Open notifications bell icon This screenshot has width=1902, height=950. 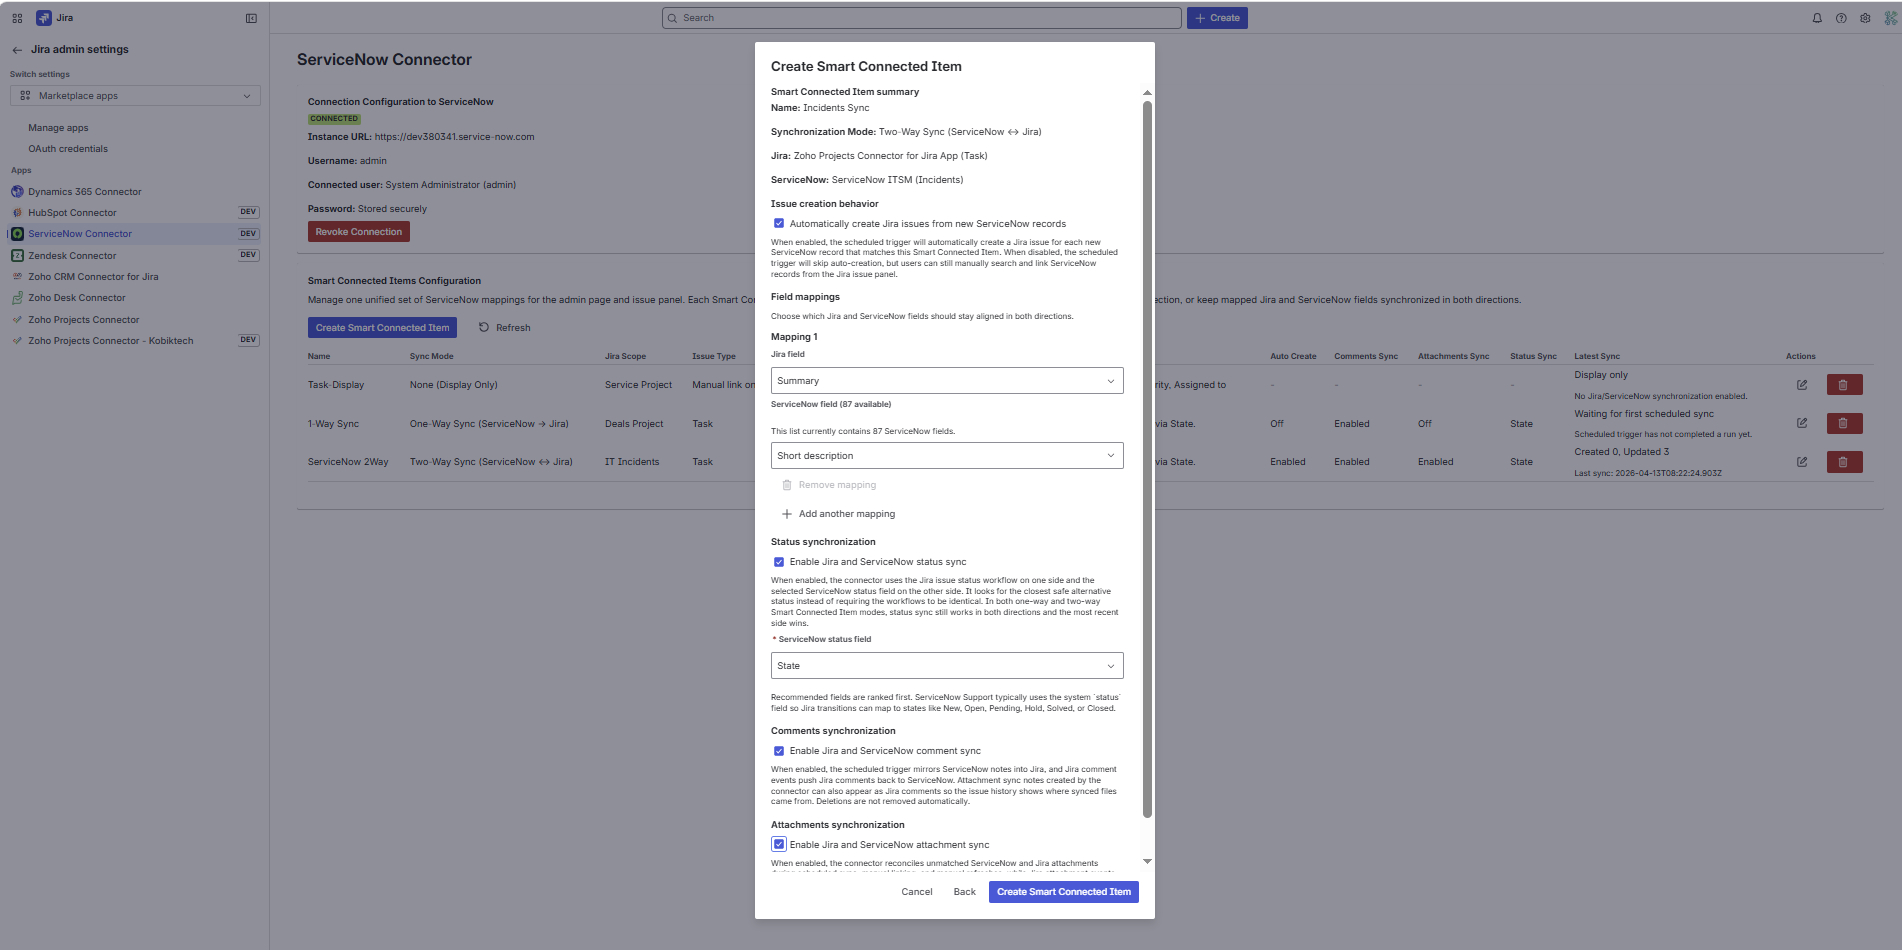[x=1817, y=18]
